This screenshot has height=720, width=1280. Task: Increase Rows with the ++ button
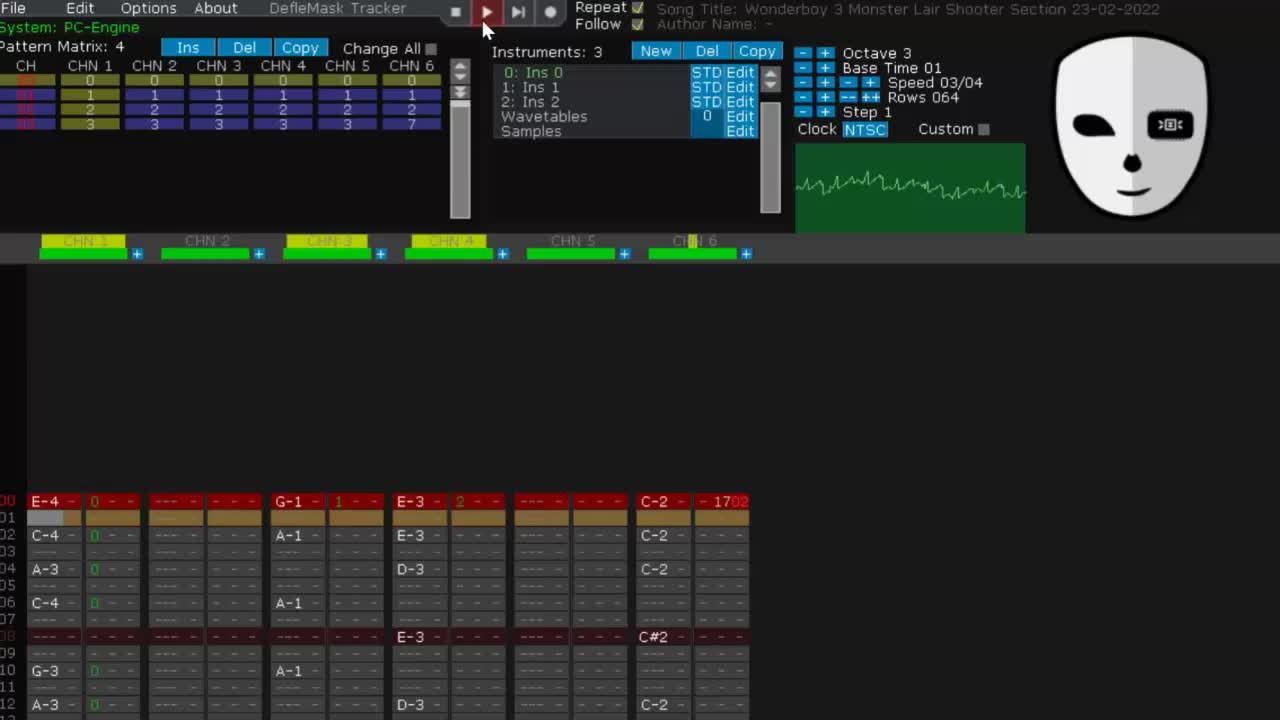click(870, 97)
